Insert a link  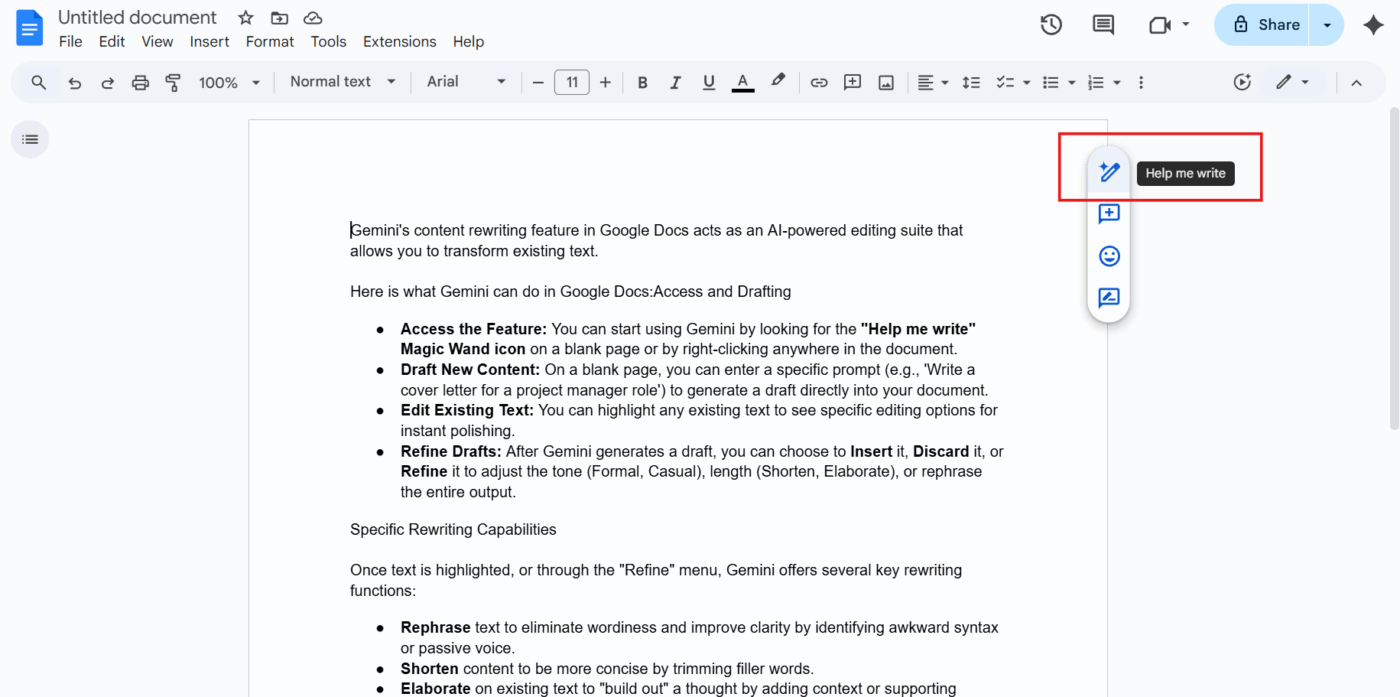819,82
